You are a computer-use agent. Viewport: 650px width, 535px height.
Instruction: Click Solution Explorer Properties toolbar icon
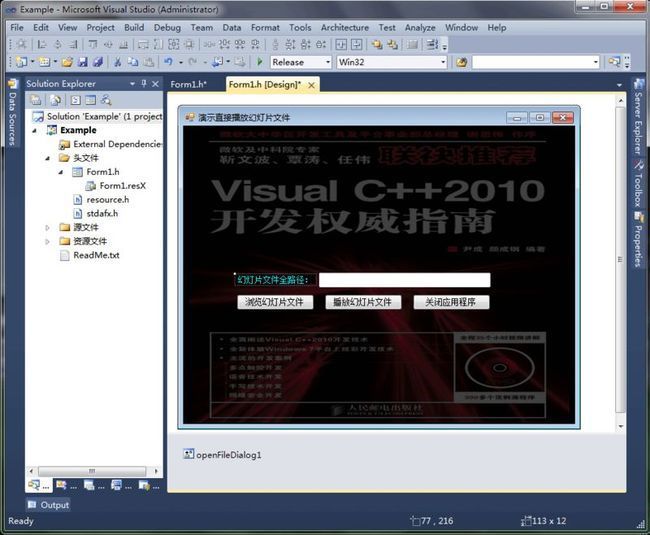point(36,100)
